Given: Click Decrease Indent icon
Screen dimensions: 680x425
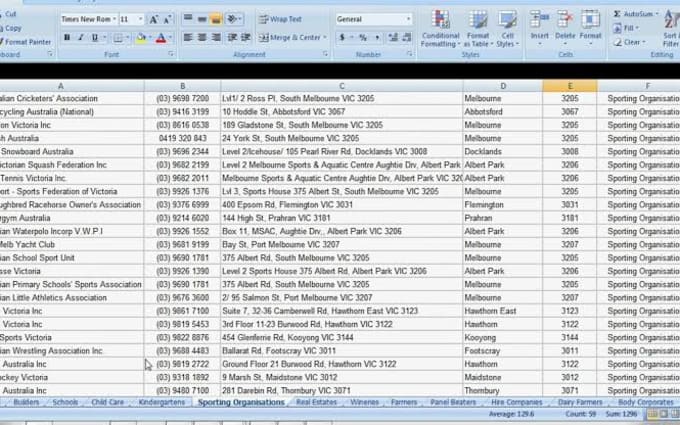Looking at the screenshot, I should (x=232, y=37).
